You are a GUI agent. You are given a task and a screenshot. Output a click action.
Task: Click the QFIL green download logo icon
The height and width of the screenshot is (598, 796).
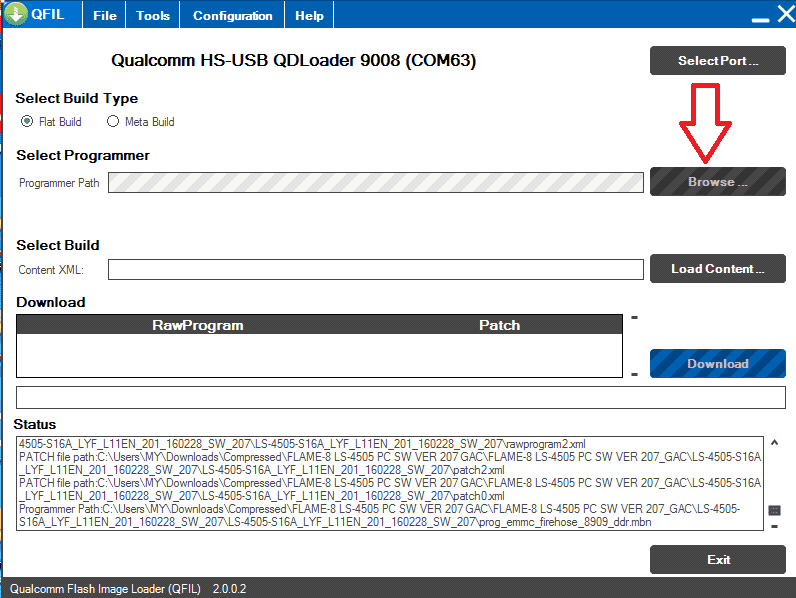point(16,14)
